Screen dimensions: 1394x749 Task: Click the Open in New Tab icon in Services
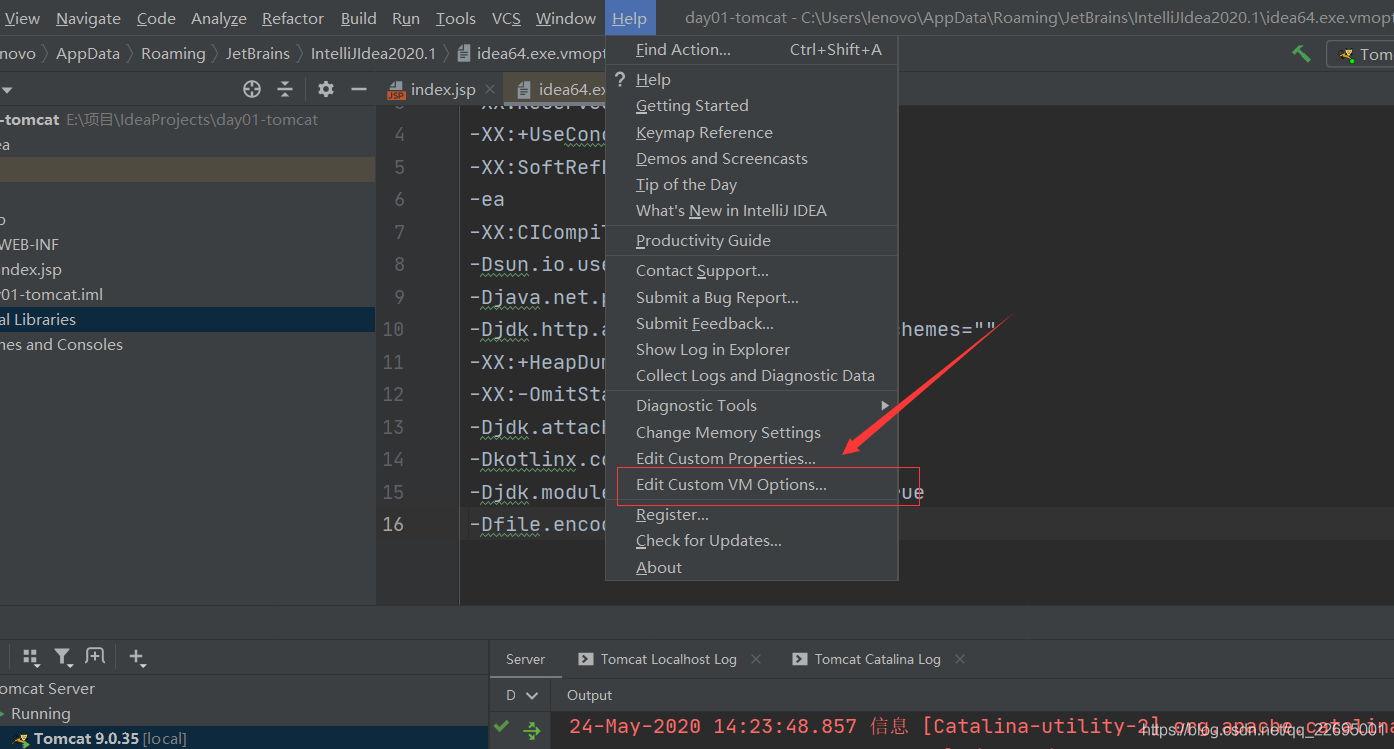coord(95,657)
